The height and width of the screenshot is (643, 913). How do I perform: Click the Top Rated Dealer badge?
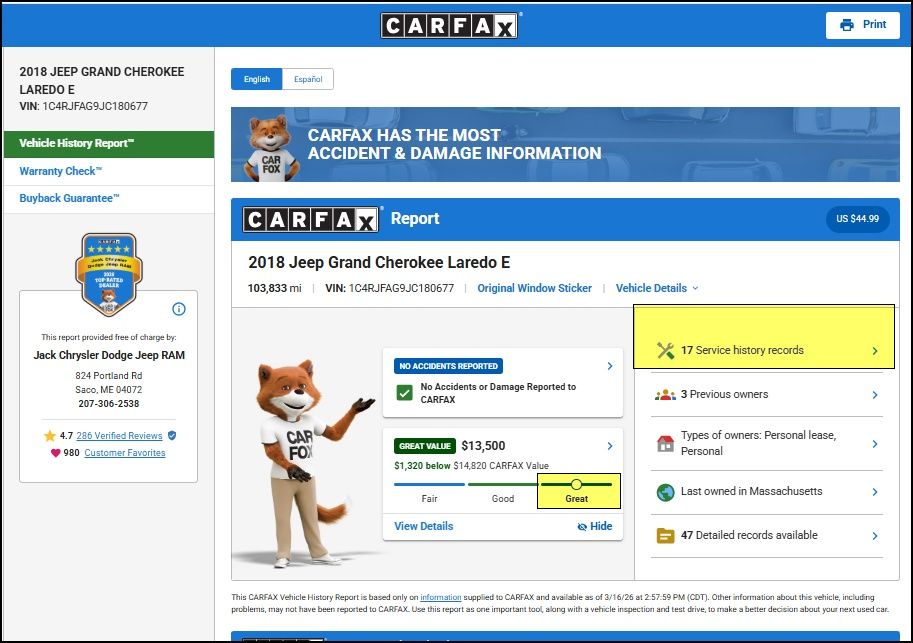click(x=109, y=273)
